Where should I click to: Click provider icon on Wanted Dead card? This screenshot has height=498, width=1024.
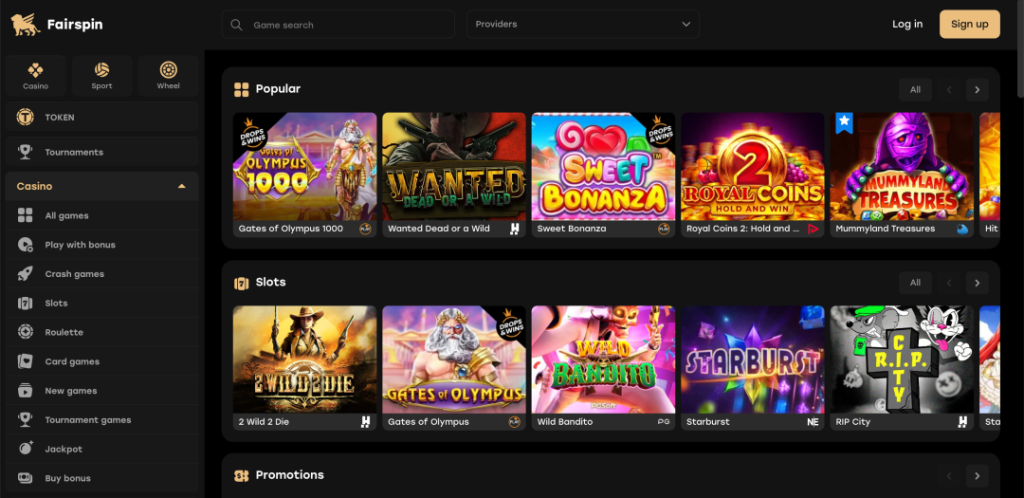pyautogui.click(x=514, y=229)
